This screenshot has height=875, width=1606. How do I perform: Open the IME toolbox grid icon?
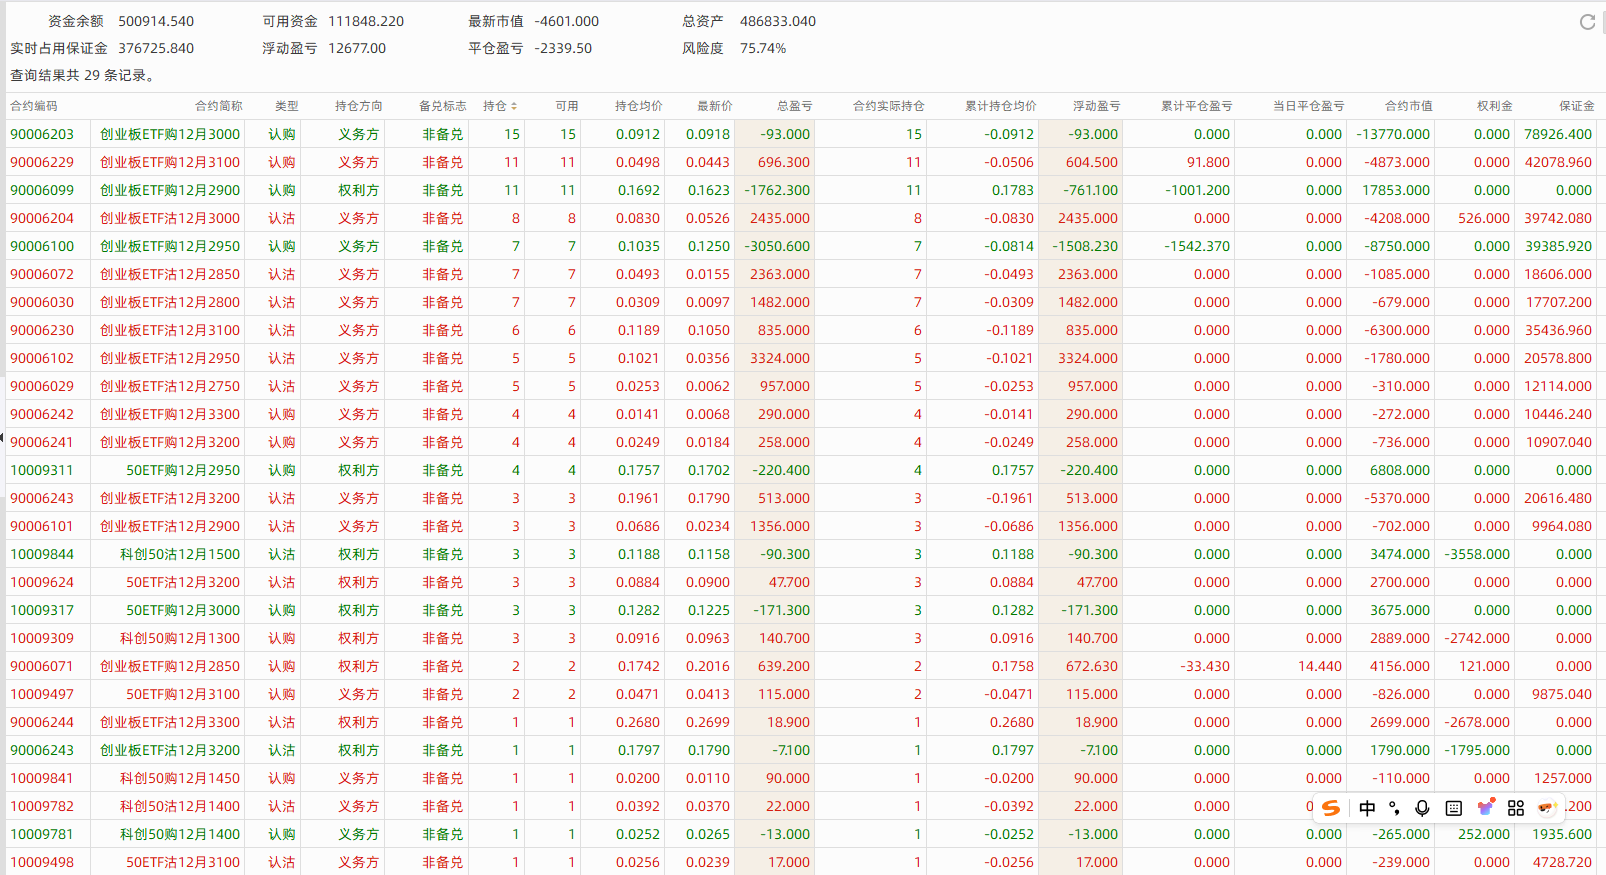(x=1516, y=808)
